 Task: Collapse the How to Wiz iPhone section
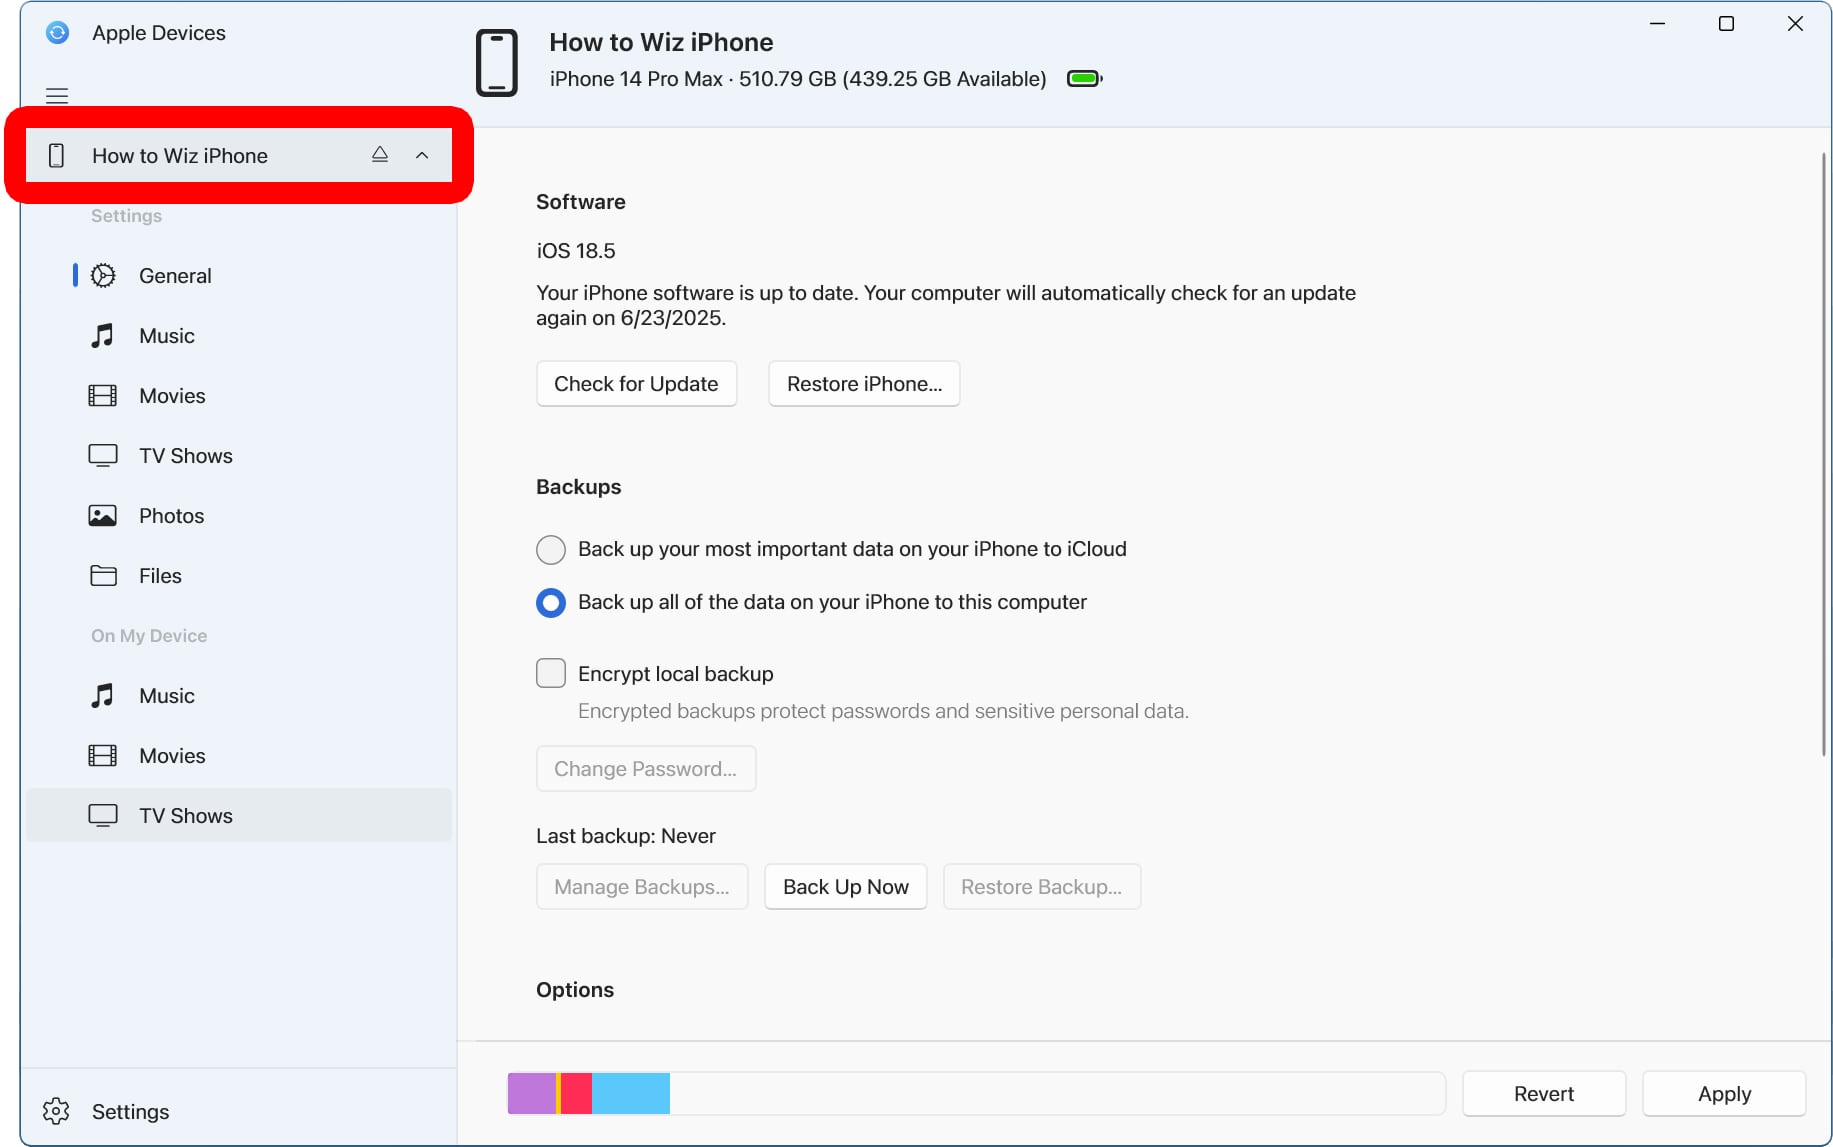pos(422,155)
